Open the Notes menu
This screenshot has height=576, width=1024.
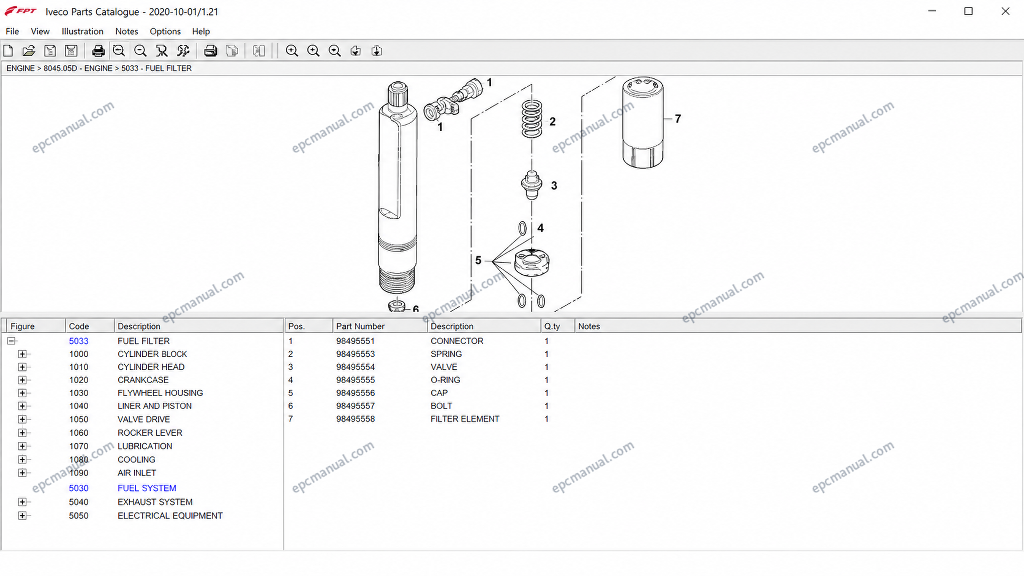coord(127,31)
